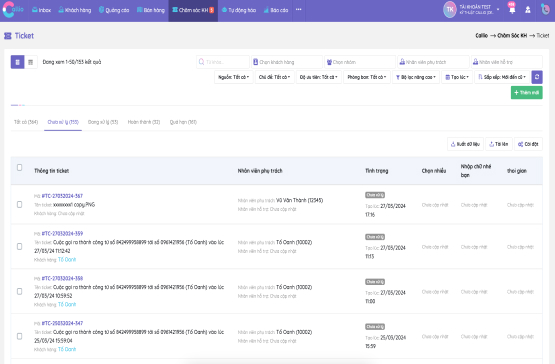Switch to the Quá hạn tab
Image resolution: width=555 pixels, height=364 pixels.
[x=183, y=122]
